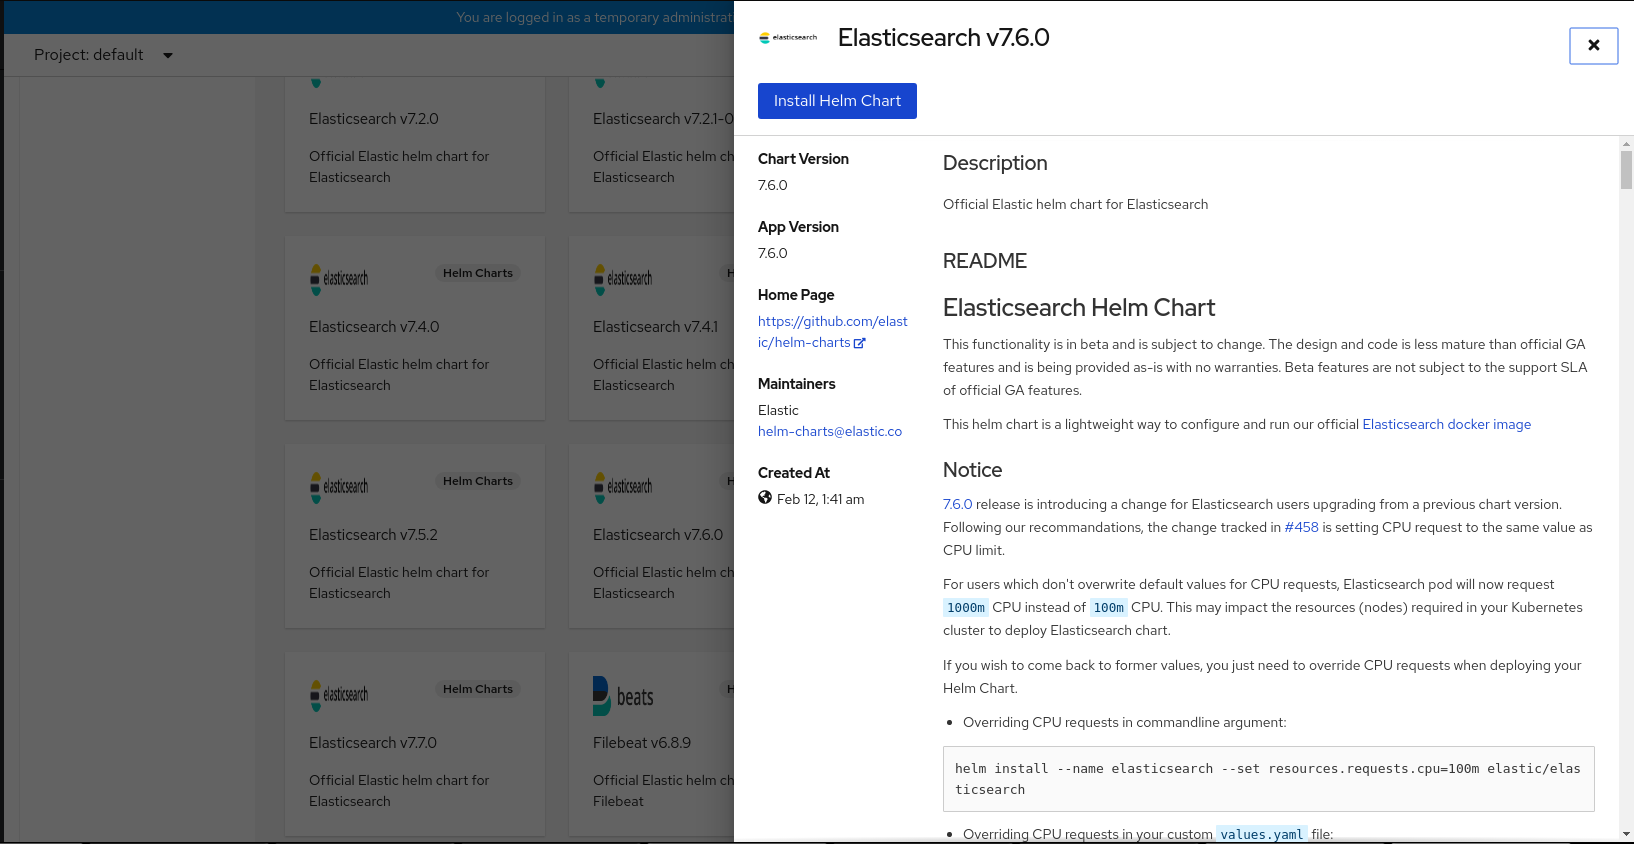Click the elasticsearch logo on v7.4.1 card

(x=623, y=280)
